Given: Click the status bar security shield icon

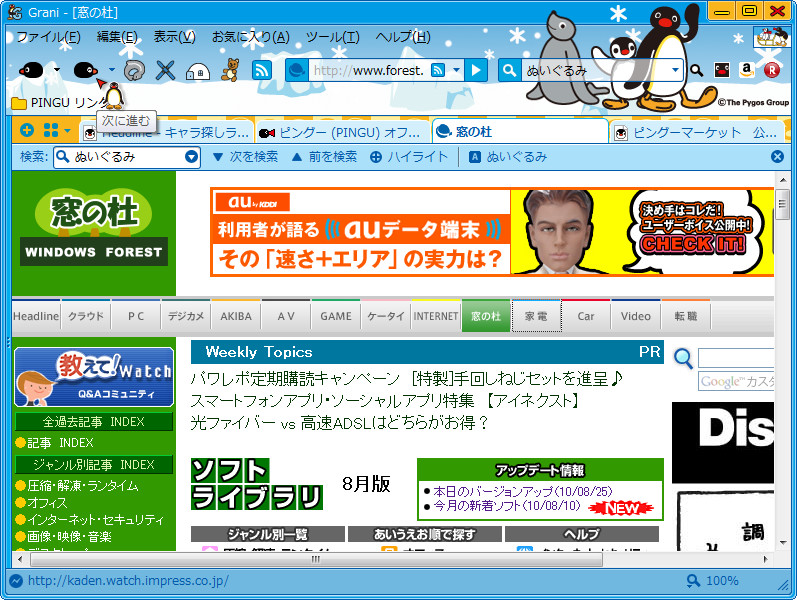Looking at the screenshot, I should [x=16, y=581].
